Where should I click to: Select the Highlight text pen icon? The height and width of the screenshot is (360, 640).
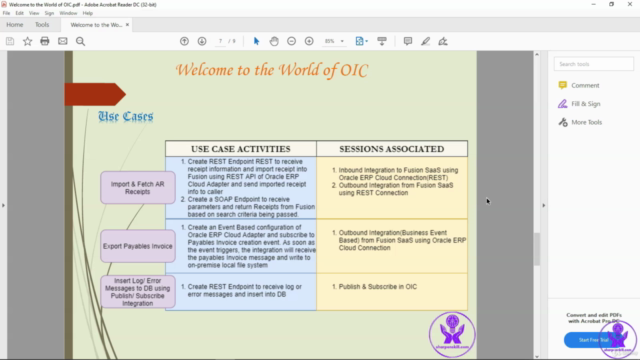pos(425,41)
